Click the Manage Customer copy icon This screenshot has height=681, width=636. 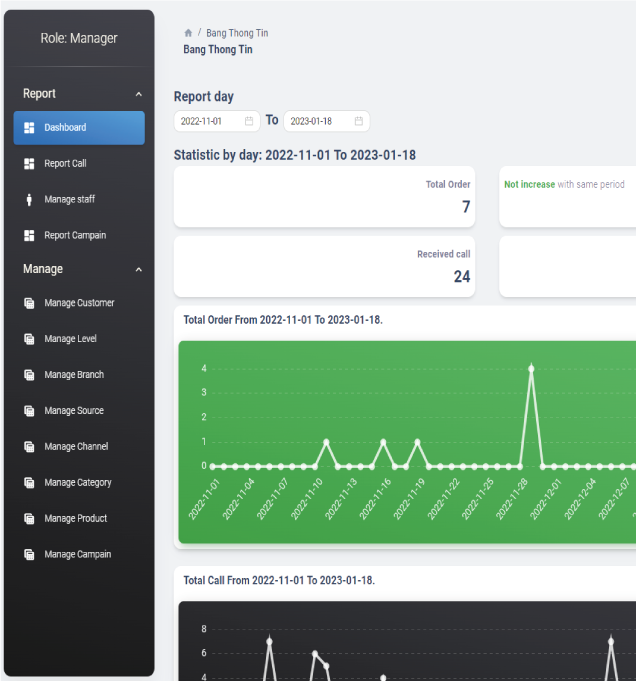click(x=29, y=303)
